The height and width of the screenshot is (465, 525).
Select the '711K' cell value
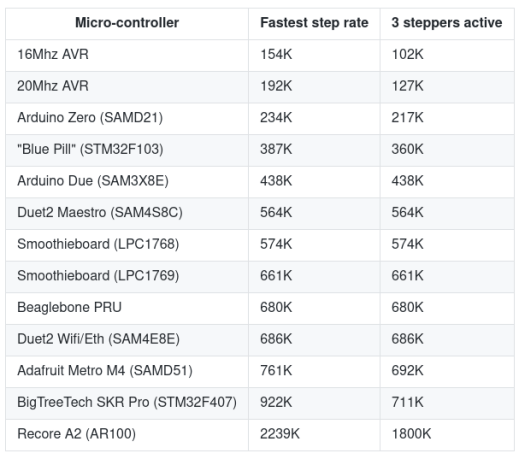point(407,402)
